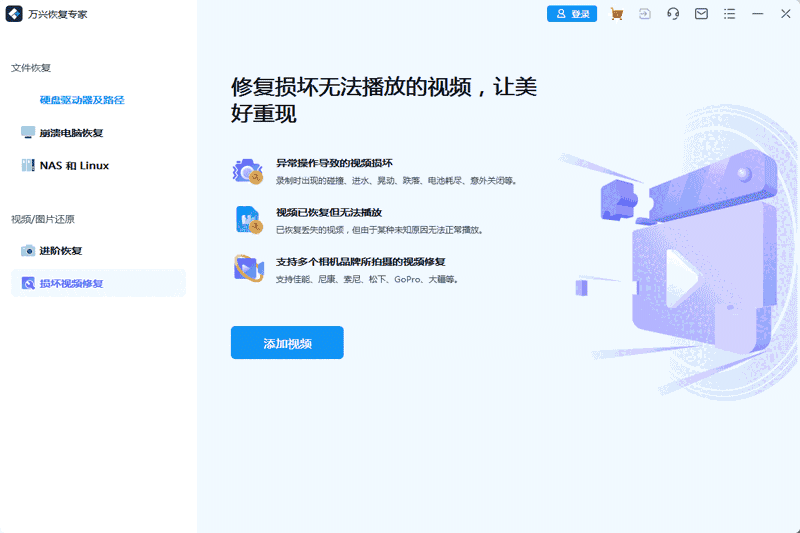Click the camcorder icon beside 支持多个相机品牌

pyautogui.click(x=248, y=269)
